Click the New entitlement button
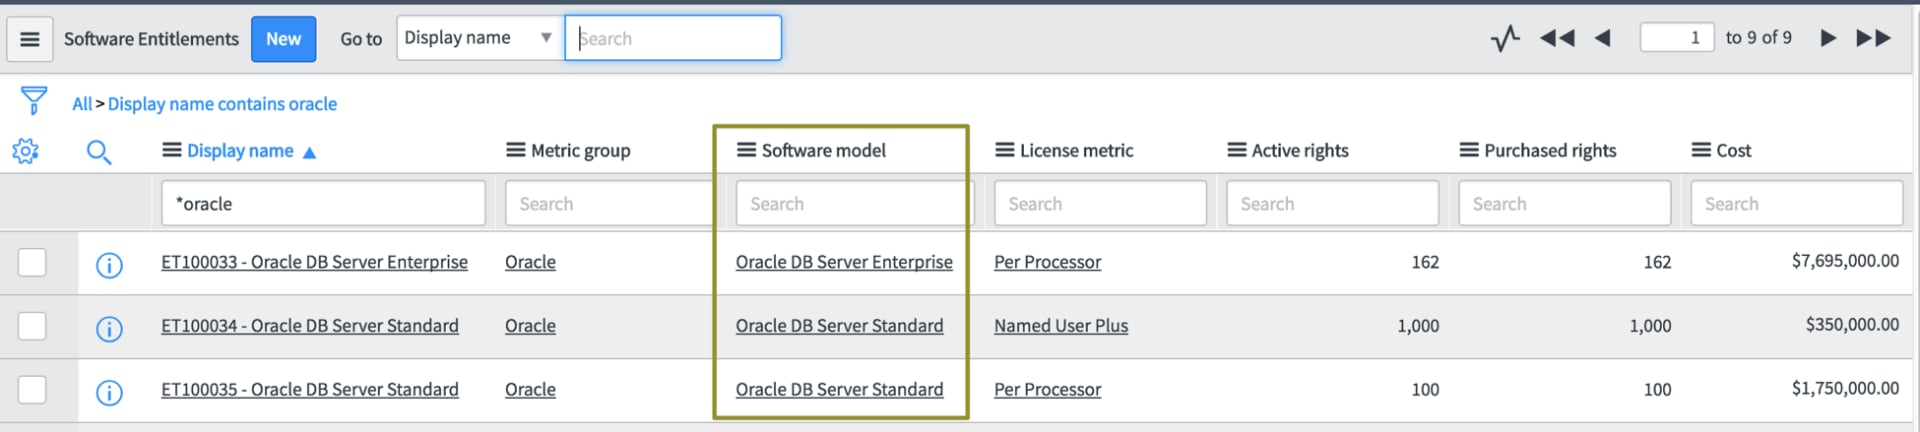 click(x=283, y=39)
